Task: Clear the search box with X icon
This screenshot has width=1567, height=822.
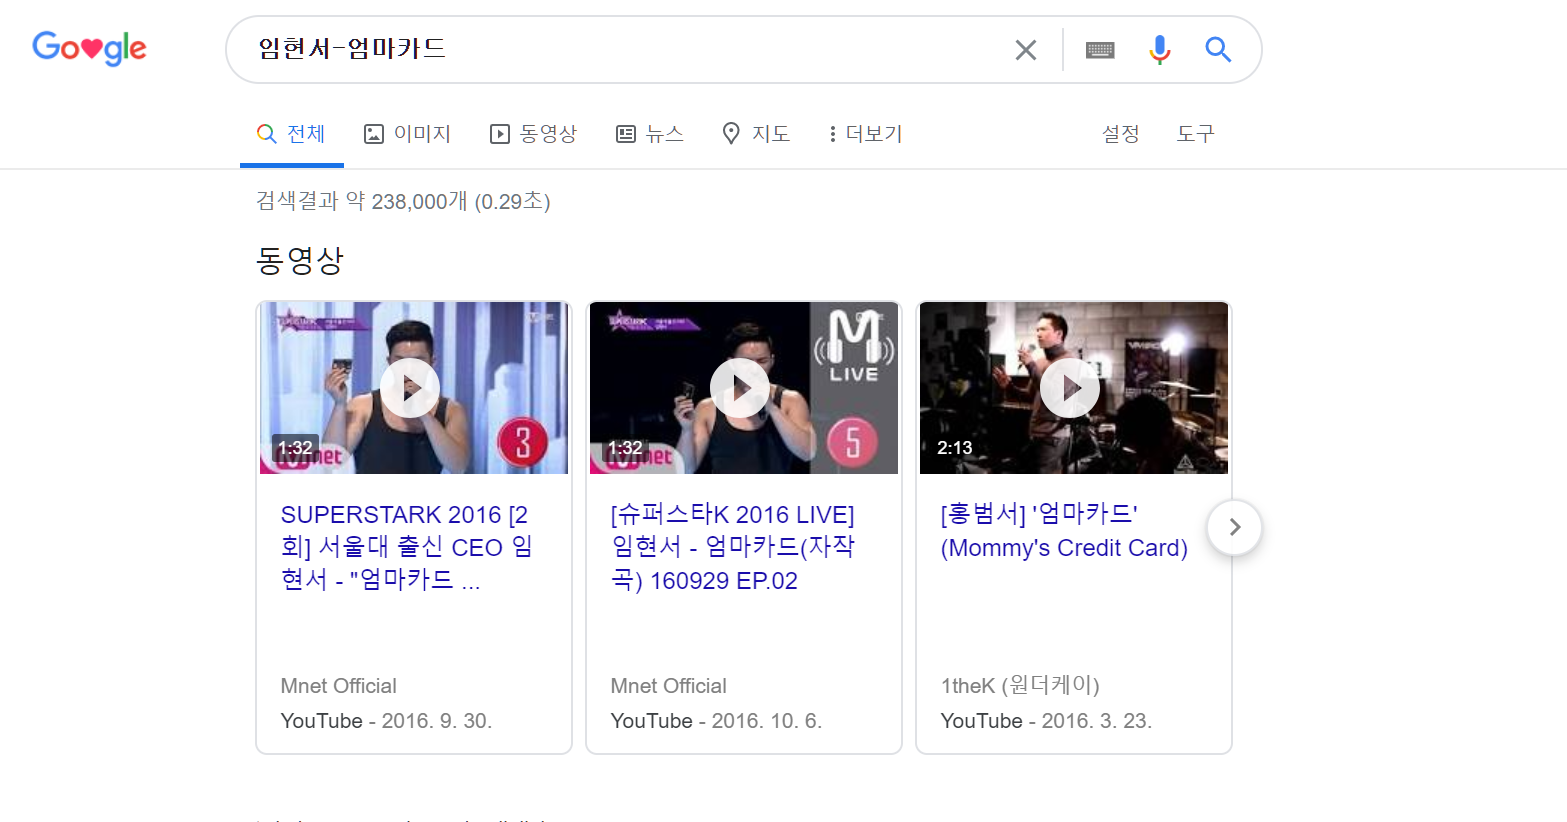Action: [1025, 50]
